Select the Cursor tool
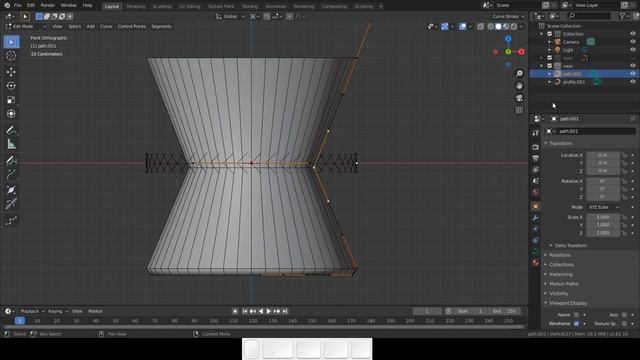The width and height of the screenshot is (640, 360). pyautogui.click(x=11, y=56)
